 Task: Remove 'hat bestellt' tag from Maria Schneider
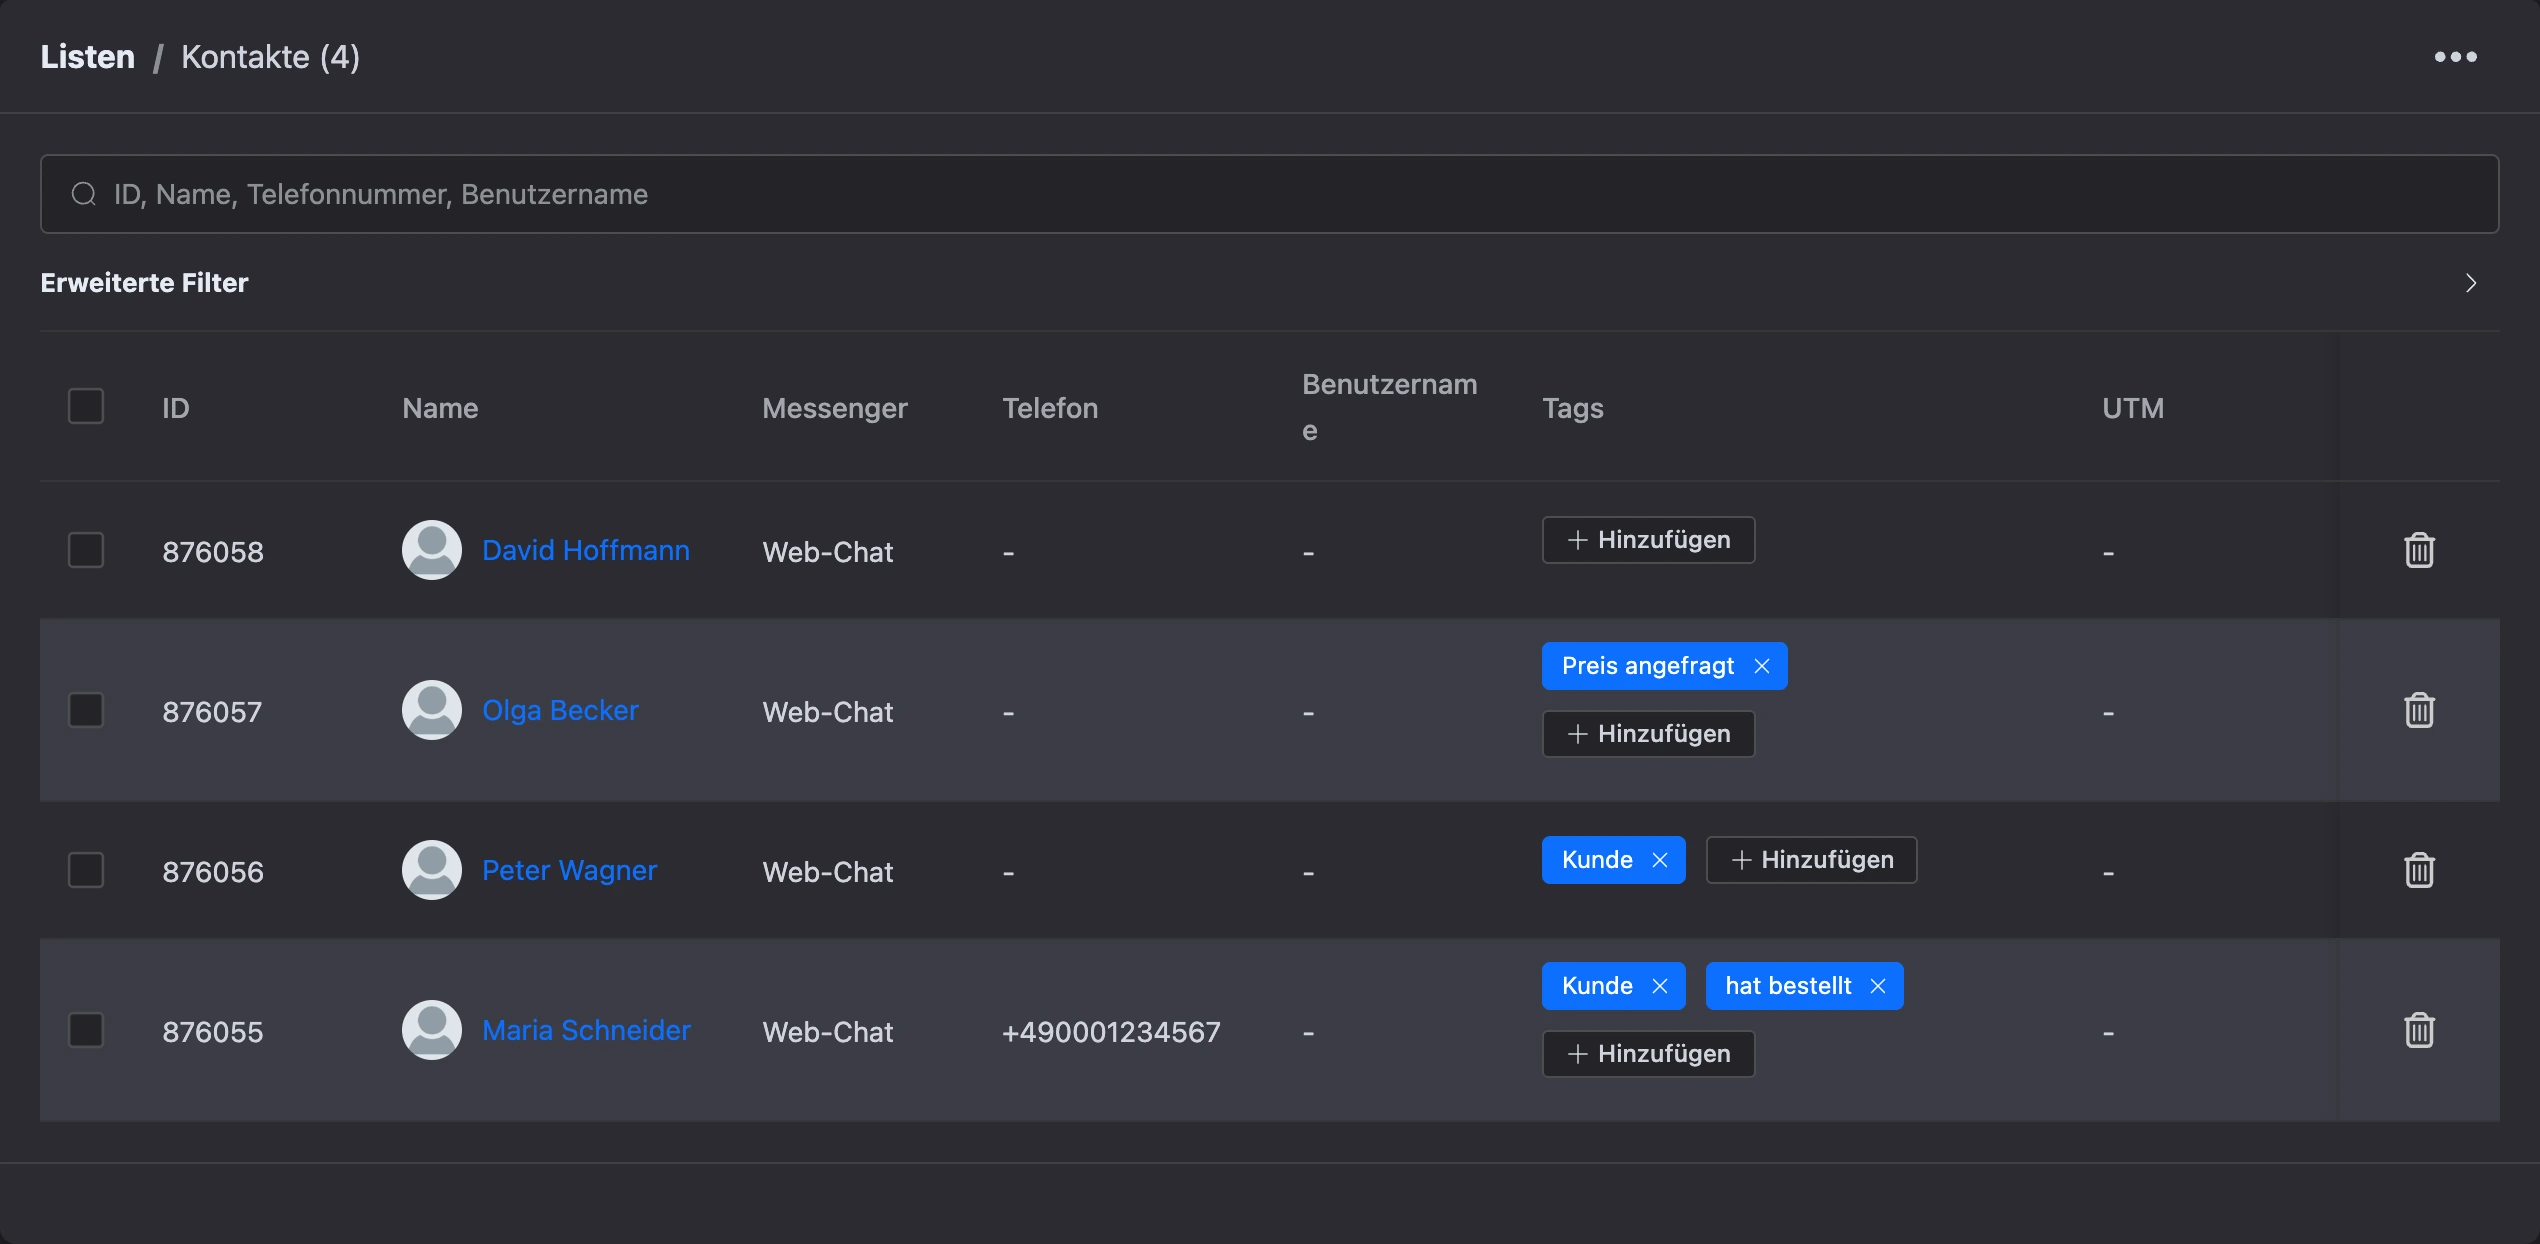[x=1878, y=986]
